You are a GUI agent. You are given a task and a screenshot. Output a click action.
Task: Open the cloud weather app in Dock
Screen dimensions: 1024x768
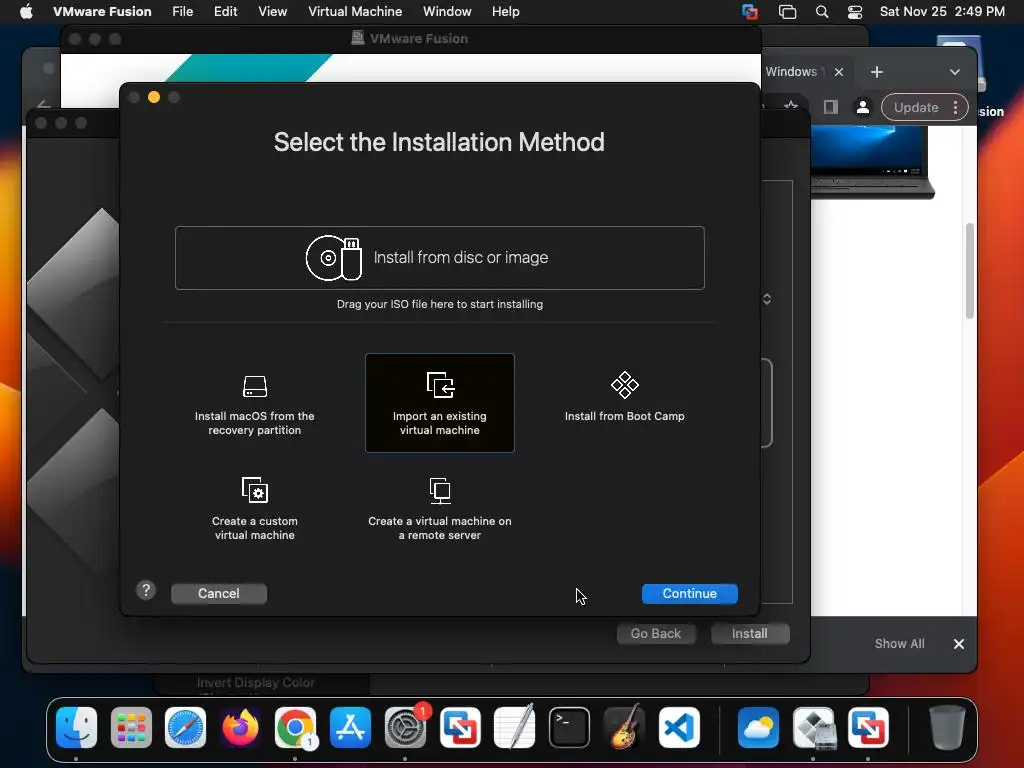click(x=758, y=727)
